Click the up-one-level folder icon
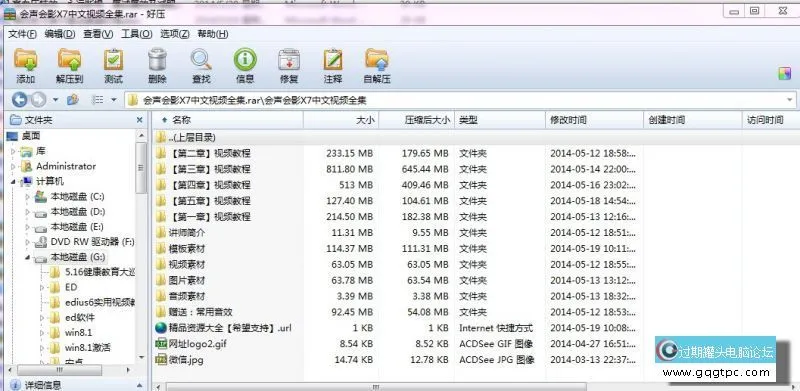Screen dimensions: 800x391 (72, 100)
